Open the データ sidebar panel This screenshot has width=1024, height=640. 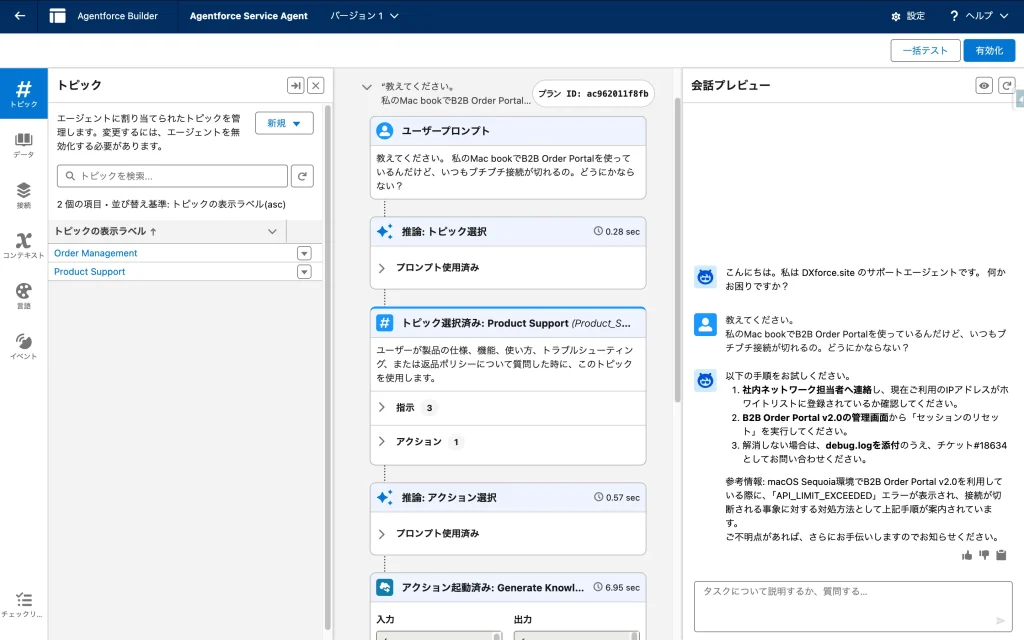click(23, 145)
